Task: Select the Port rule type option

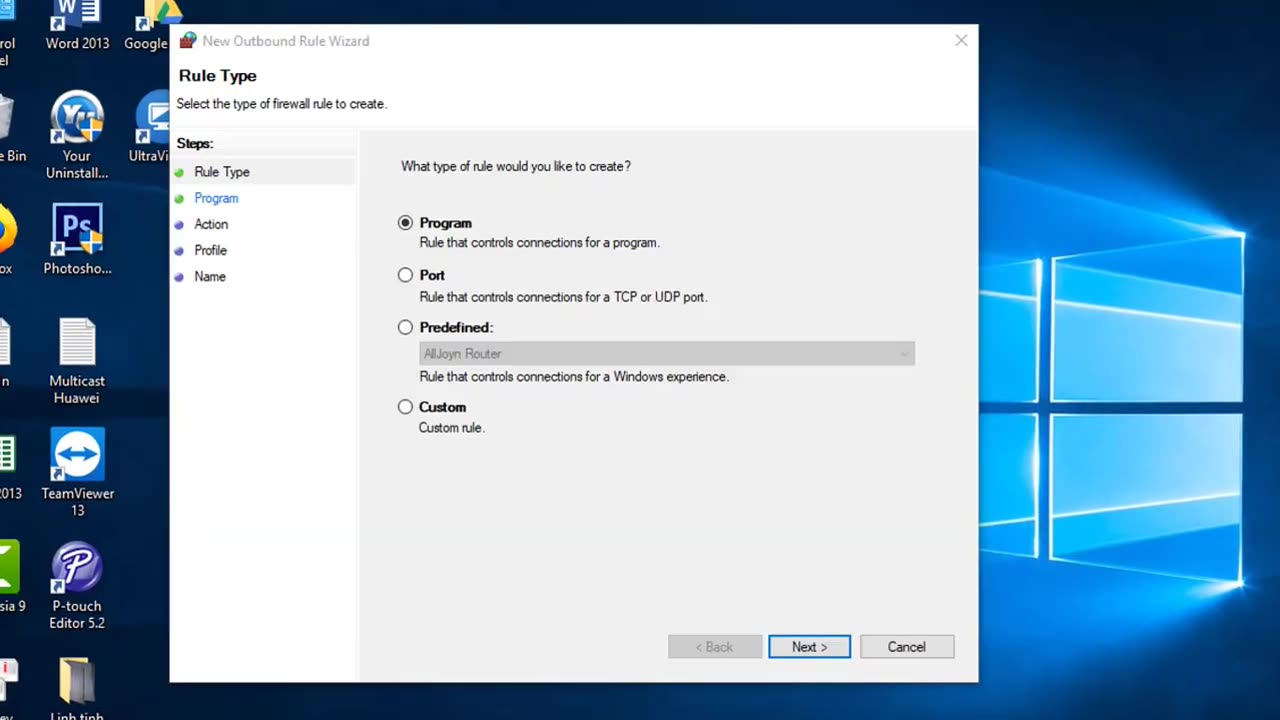Action: (x=405, y=275)
